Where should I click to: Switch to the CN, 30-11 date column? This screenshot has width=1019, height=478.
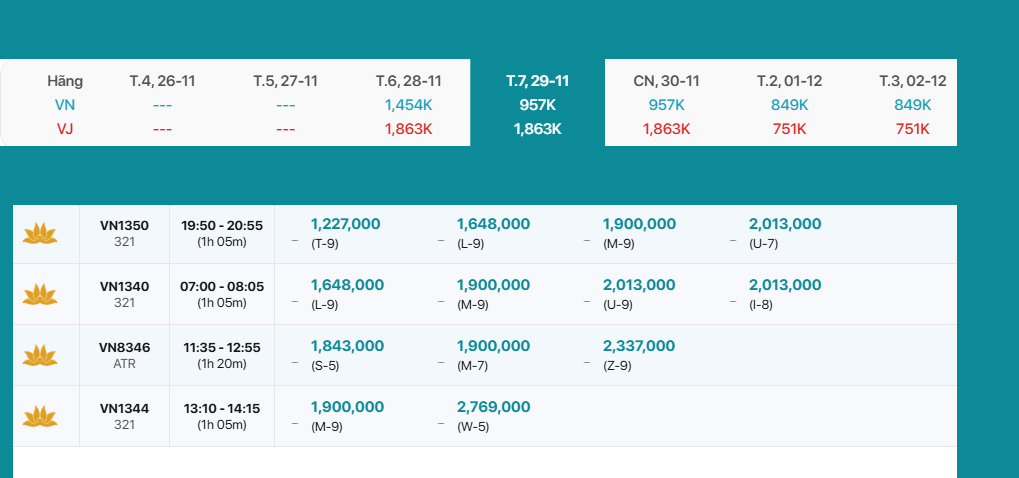666,81
